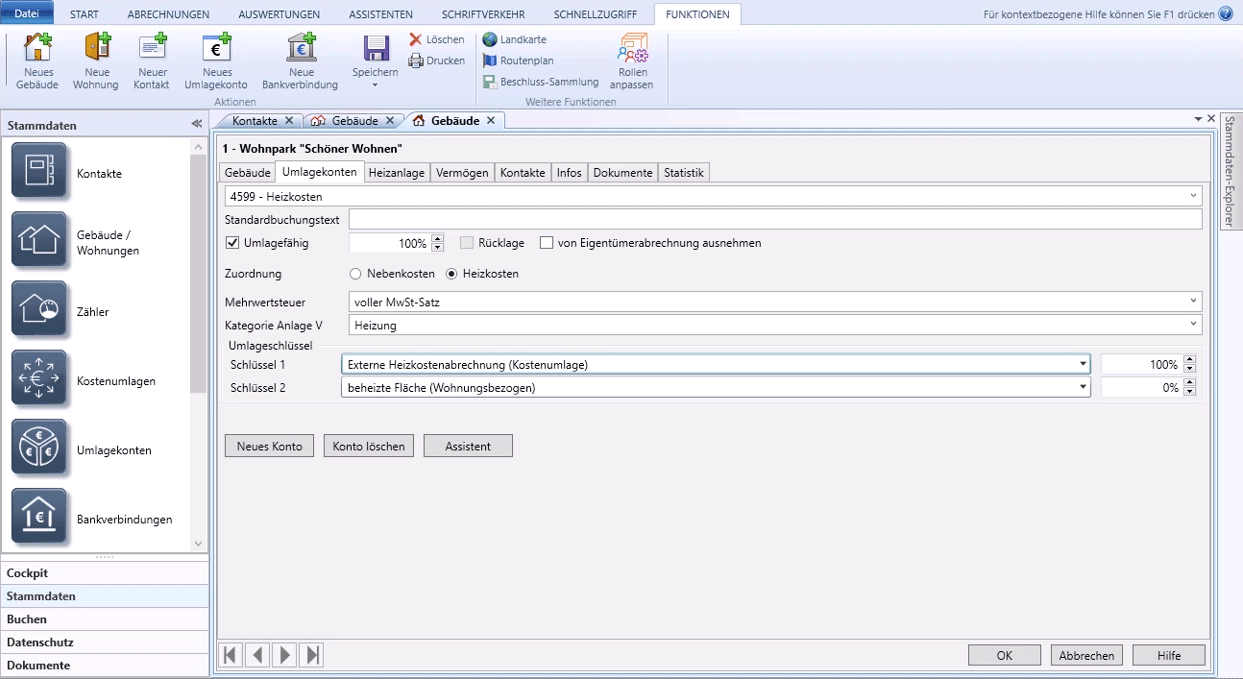Viewport: 1243px width, 679px height.
Task: Check 'von Eigentümerabrechnung ausnehmen'
Action: [x=546, y=243]
